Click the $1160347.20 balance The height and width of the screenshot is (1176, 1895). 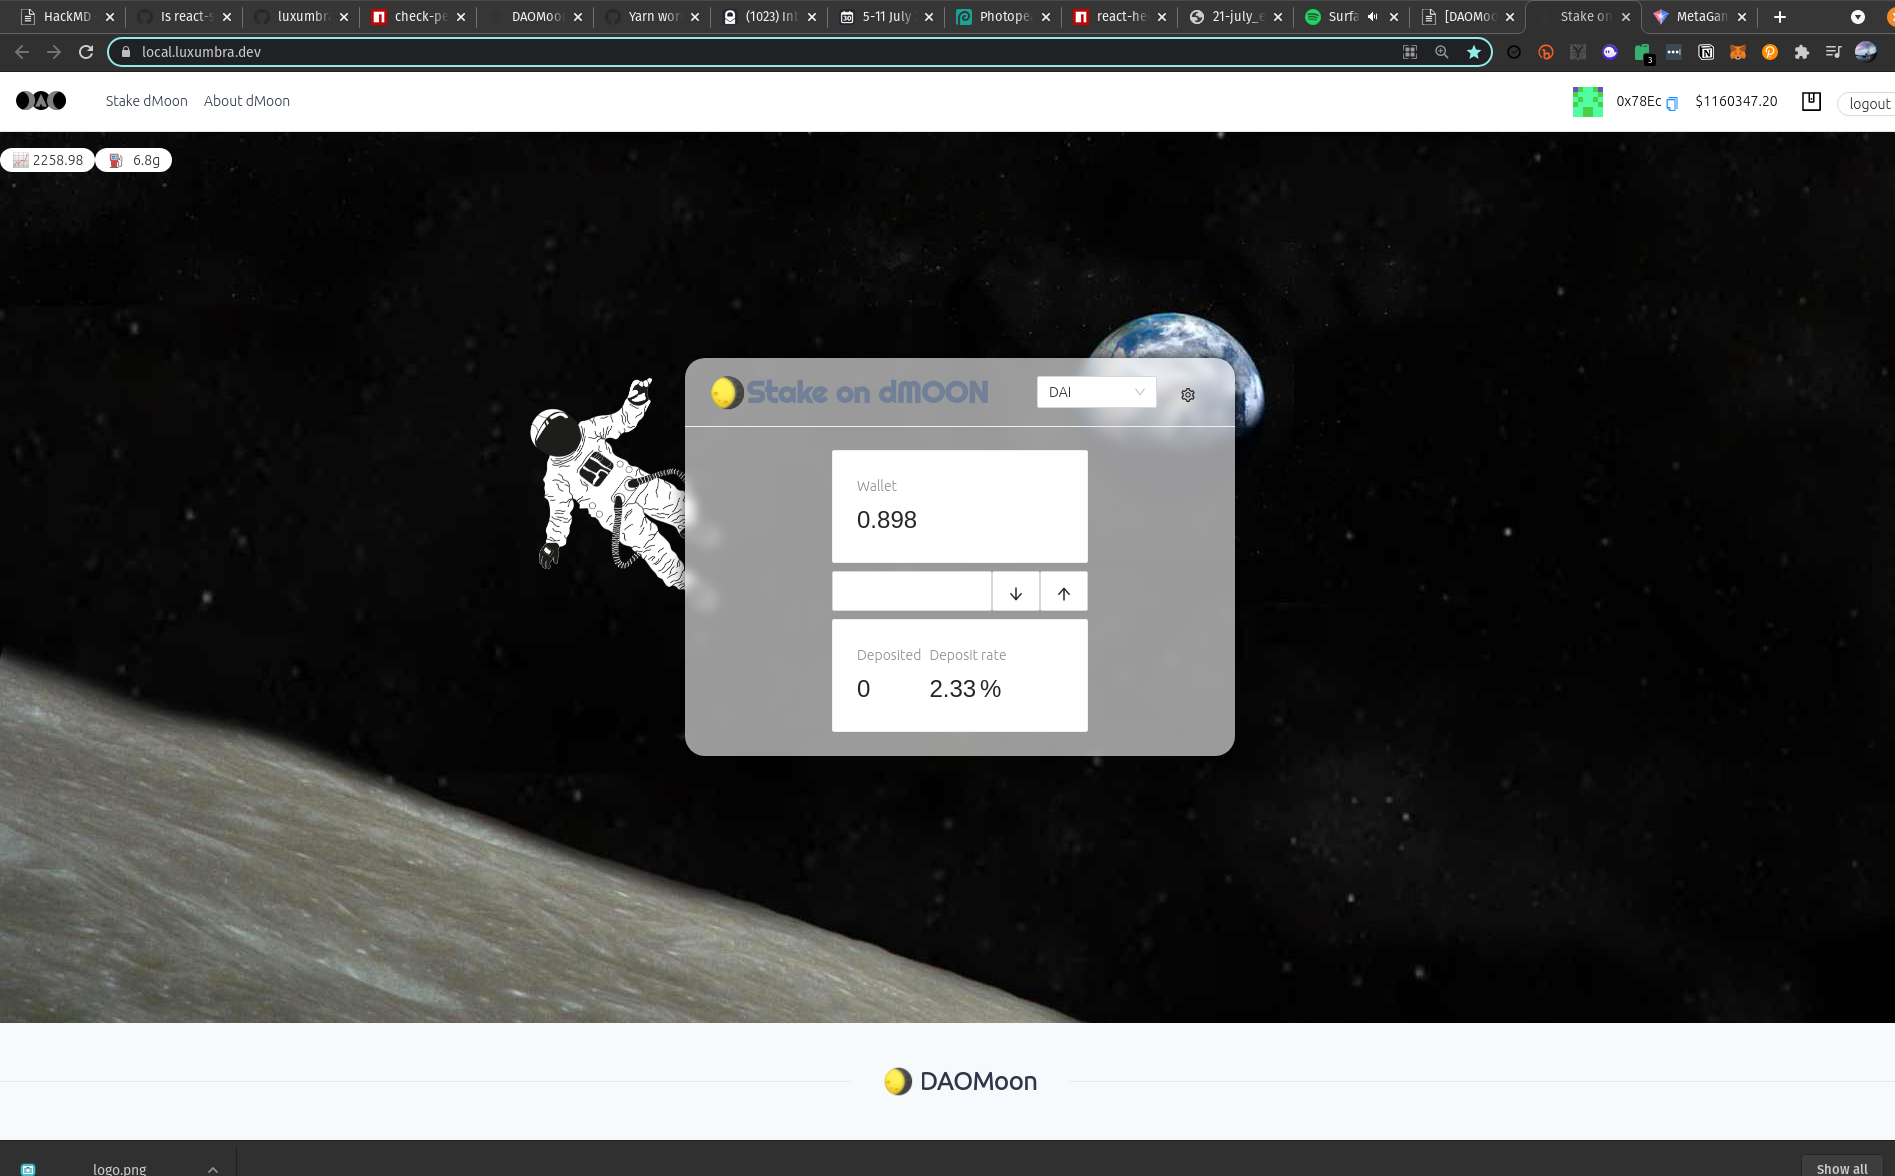1736,101
